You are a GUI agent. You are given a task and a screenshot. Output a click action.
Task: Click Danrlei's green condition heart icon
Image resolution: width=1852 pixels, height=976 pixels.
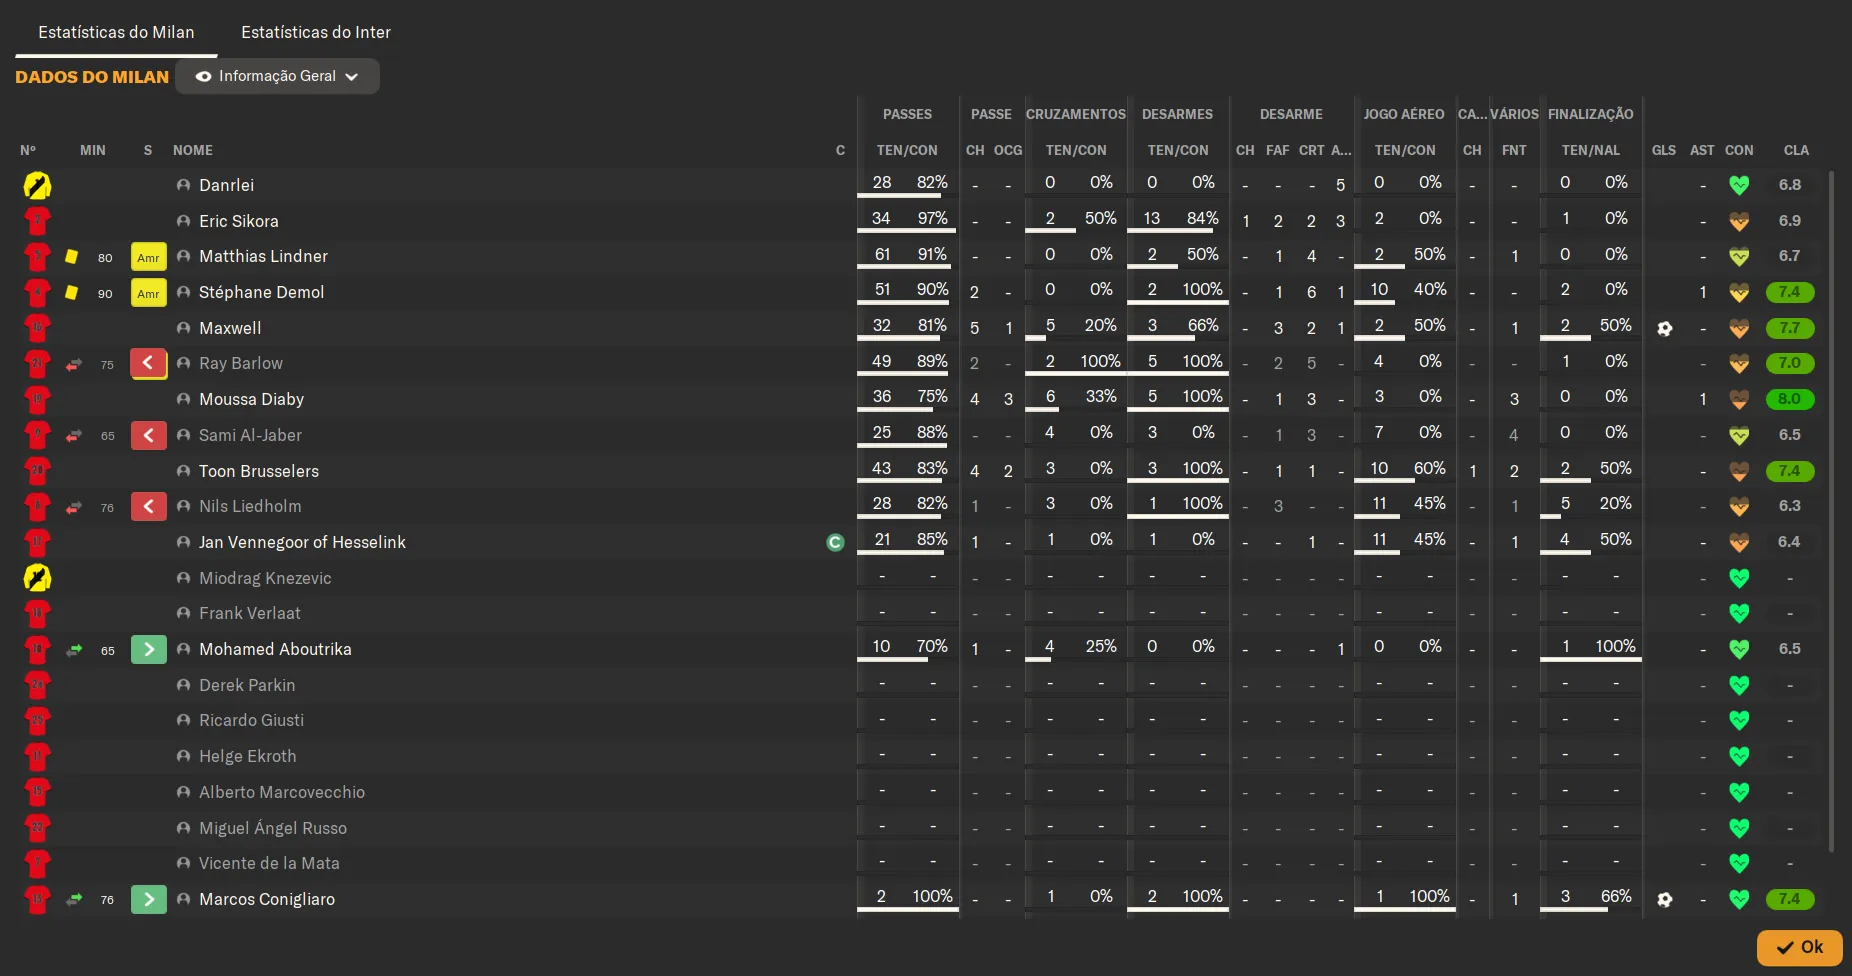coord(1739,186)
